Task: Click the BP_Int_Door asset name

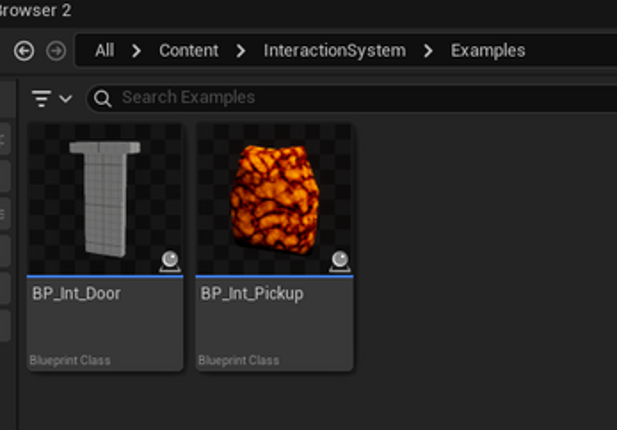Action: [x=77, y=294]
